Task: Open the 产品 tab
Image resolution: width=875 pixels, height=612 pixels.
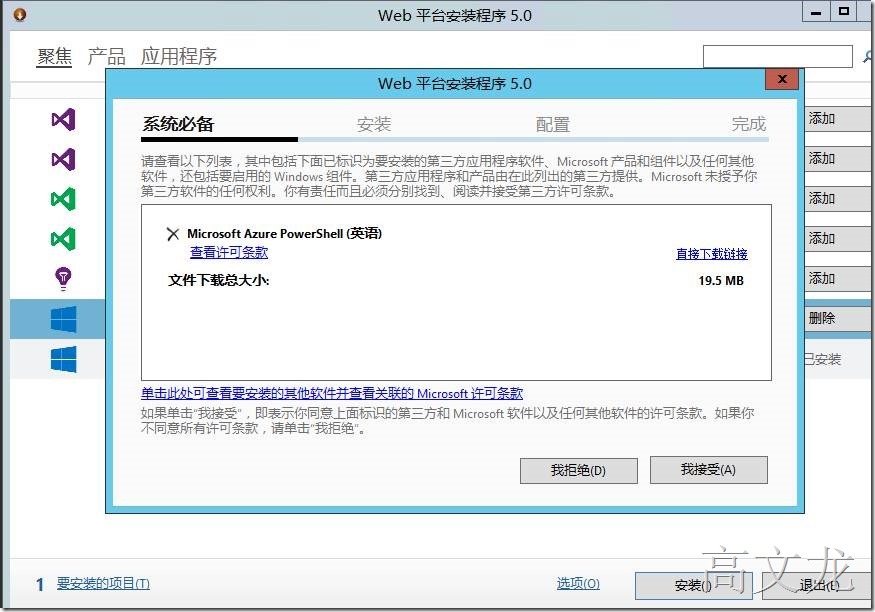Action: coord(106,56)
